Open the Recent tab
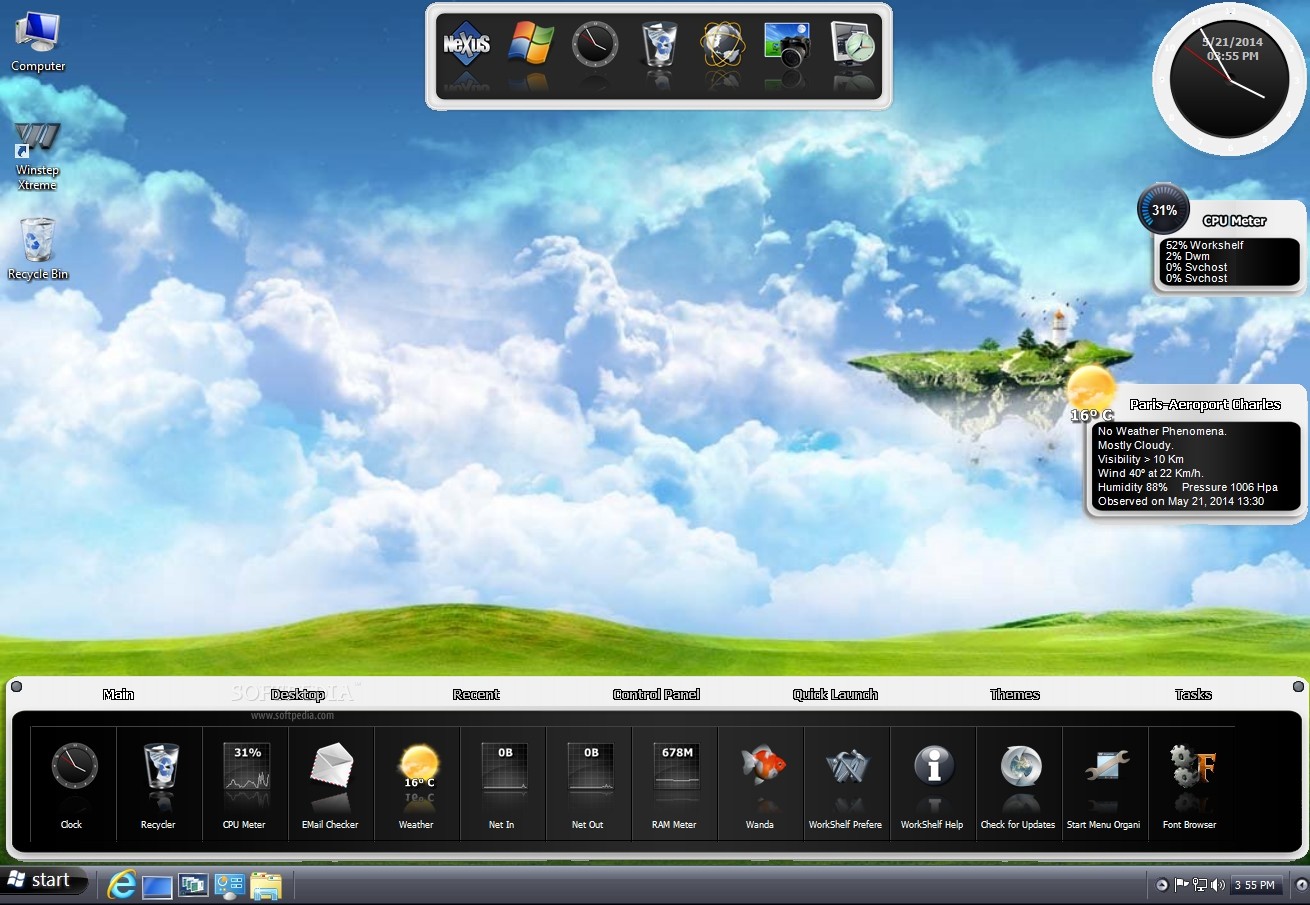This screenshot has height=905, width=1310. click(x=476, y=694)
